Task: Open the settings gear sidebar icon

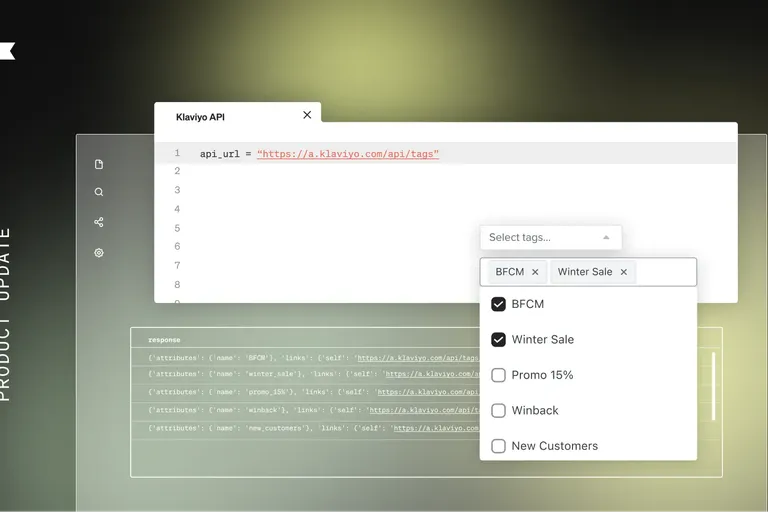Action: (x=99, y=253)
